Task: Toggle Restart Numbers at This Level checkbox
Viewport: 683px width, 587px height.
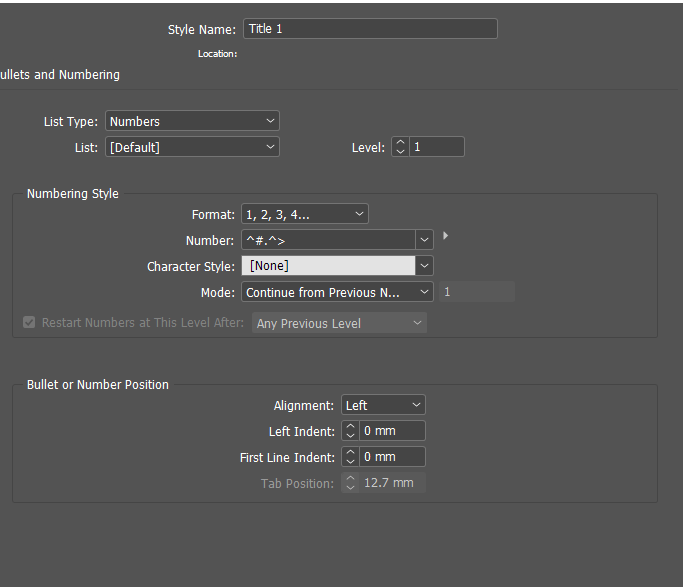Action: click(29, 323)
